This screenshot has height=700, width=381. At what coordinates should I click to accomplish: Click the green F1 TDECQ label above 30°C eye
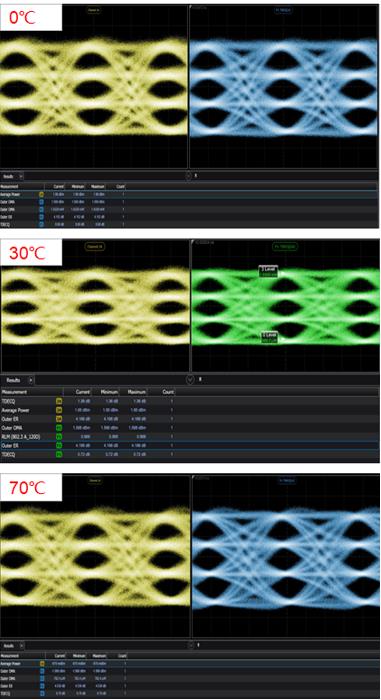285,246
